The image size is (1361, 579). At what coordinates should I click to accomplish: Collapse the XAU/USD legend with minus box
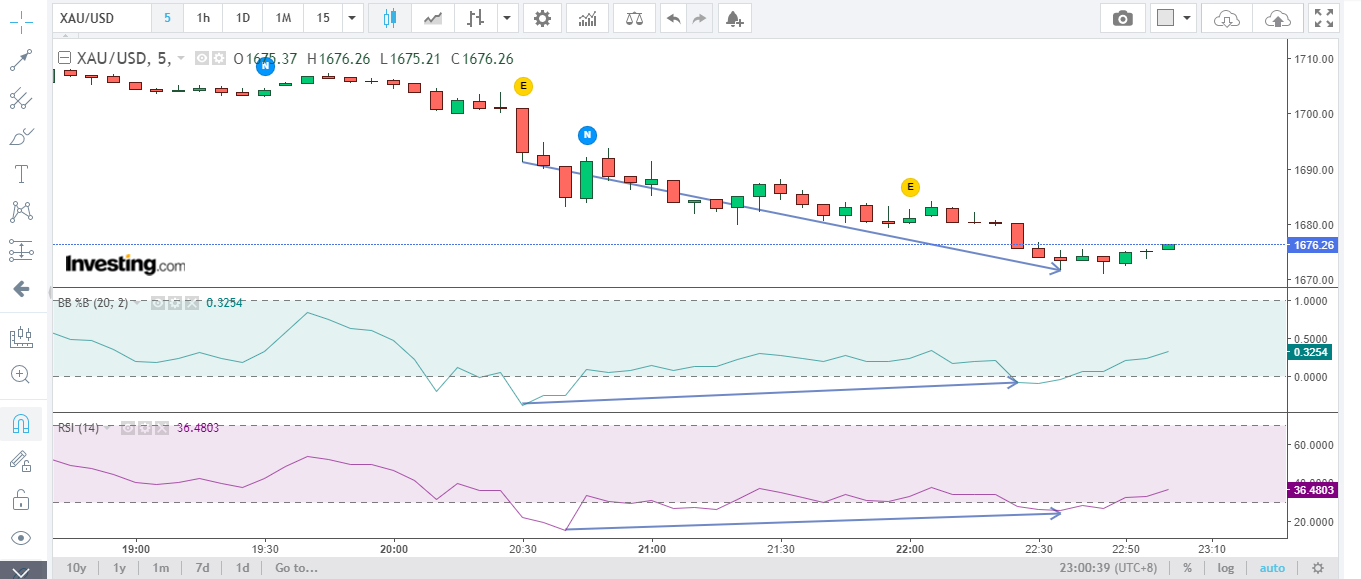coord(65,59)
